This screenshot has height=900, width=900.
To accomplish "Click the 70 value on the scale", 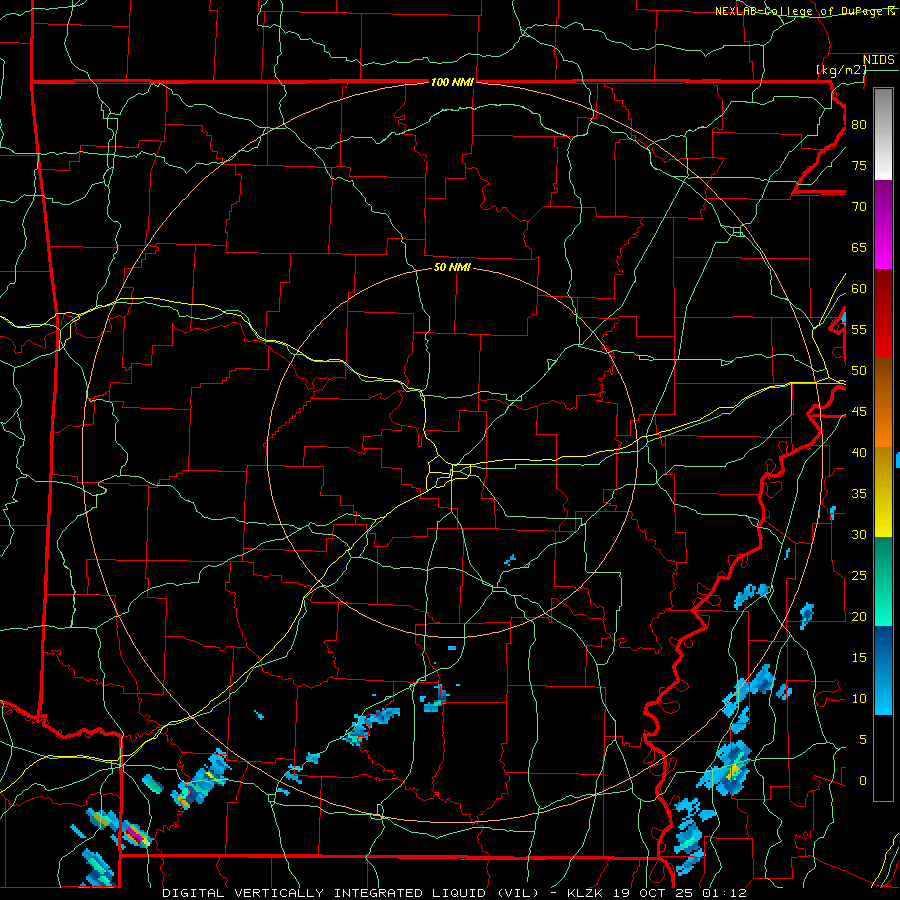I will [x=859, y=207].
